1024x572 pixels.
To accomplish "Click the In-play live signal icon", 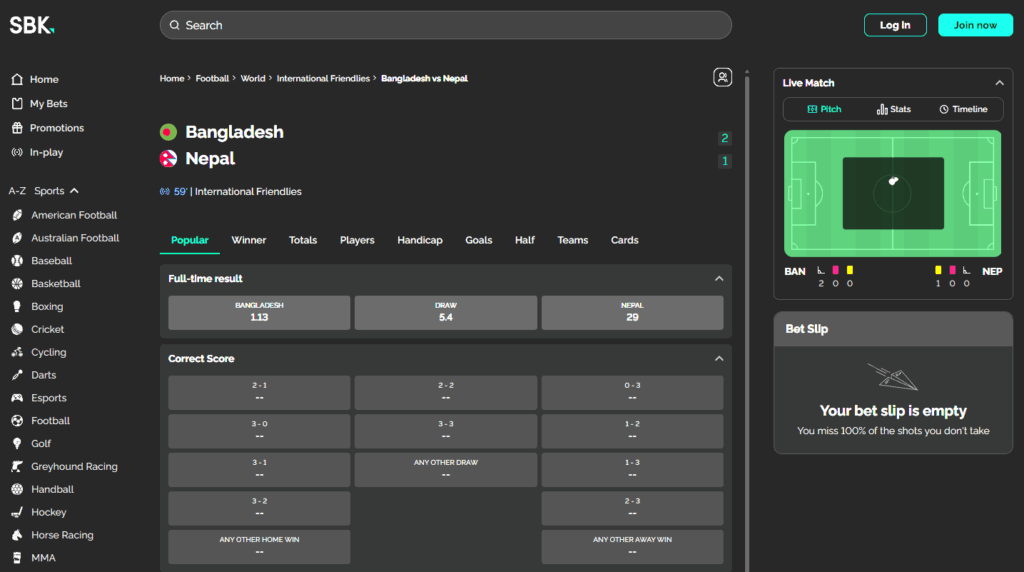I will pyautogui.click(x=17, y=152).
